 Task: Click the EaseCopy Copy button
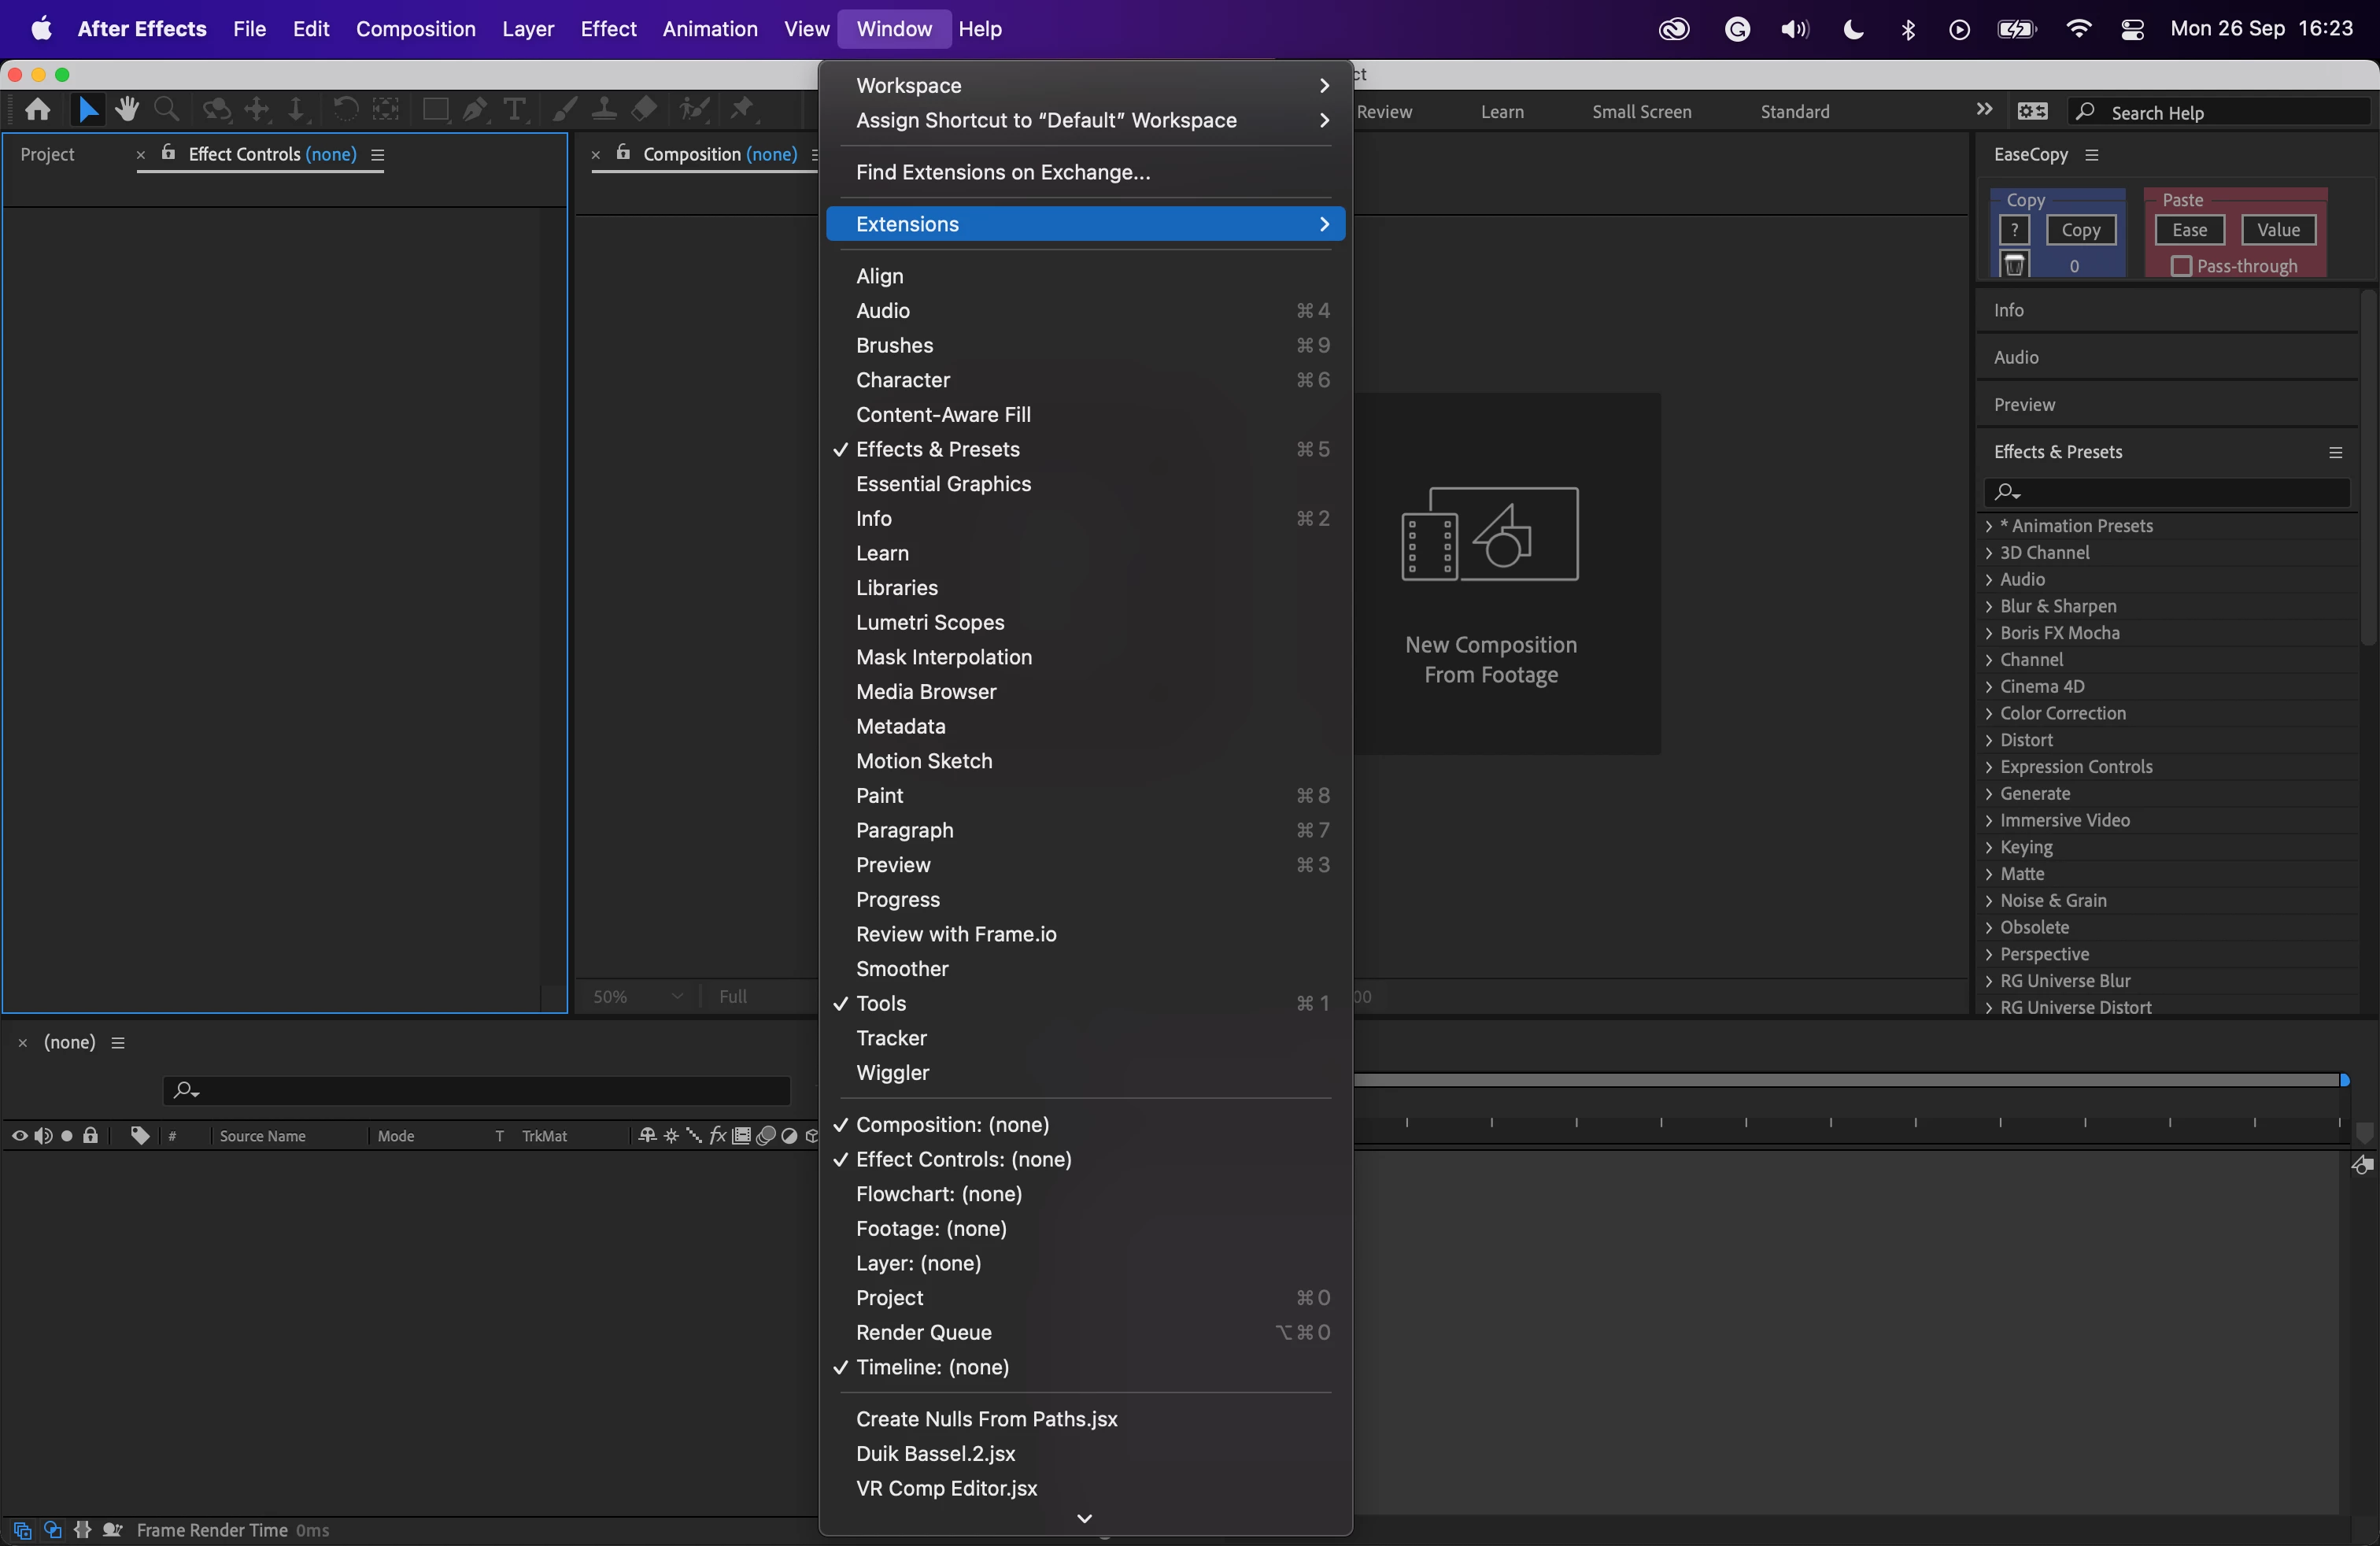2080,230
